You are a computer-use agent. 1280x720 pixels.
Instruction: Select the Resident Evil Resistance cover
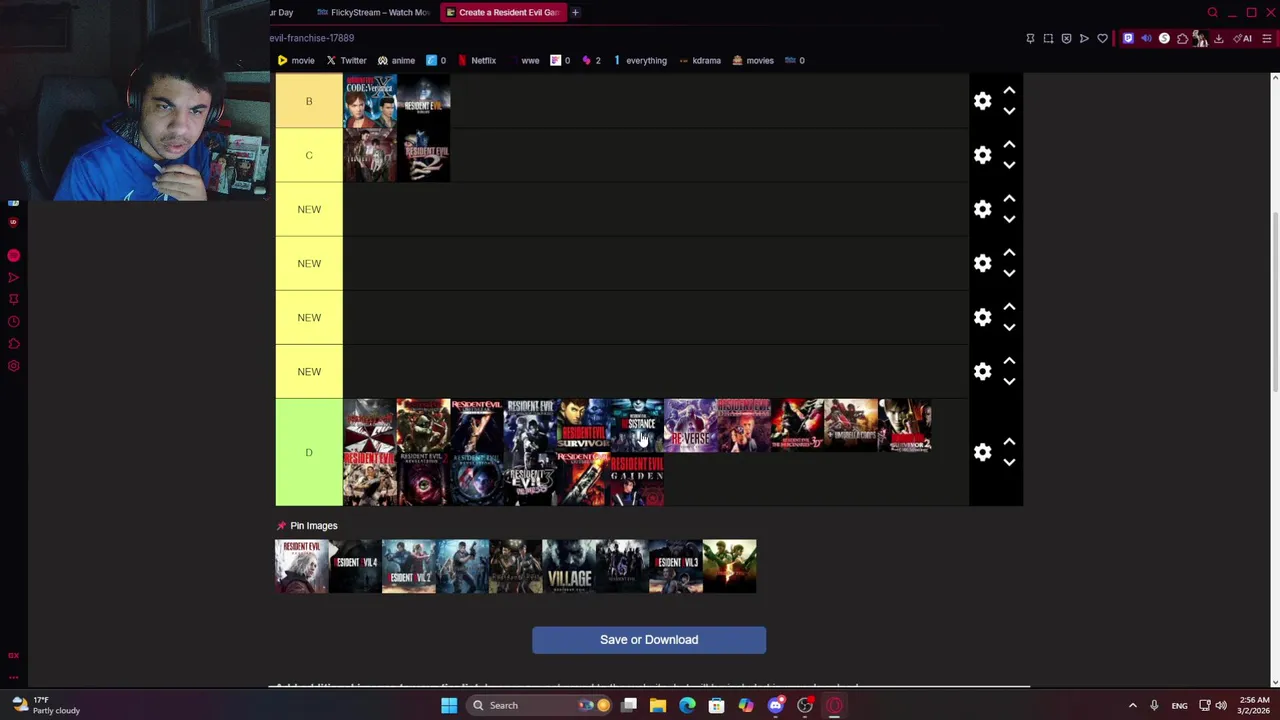pyautogui.click(x=637, y=425)
